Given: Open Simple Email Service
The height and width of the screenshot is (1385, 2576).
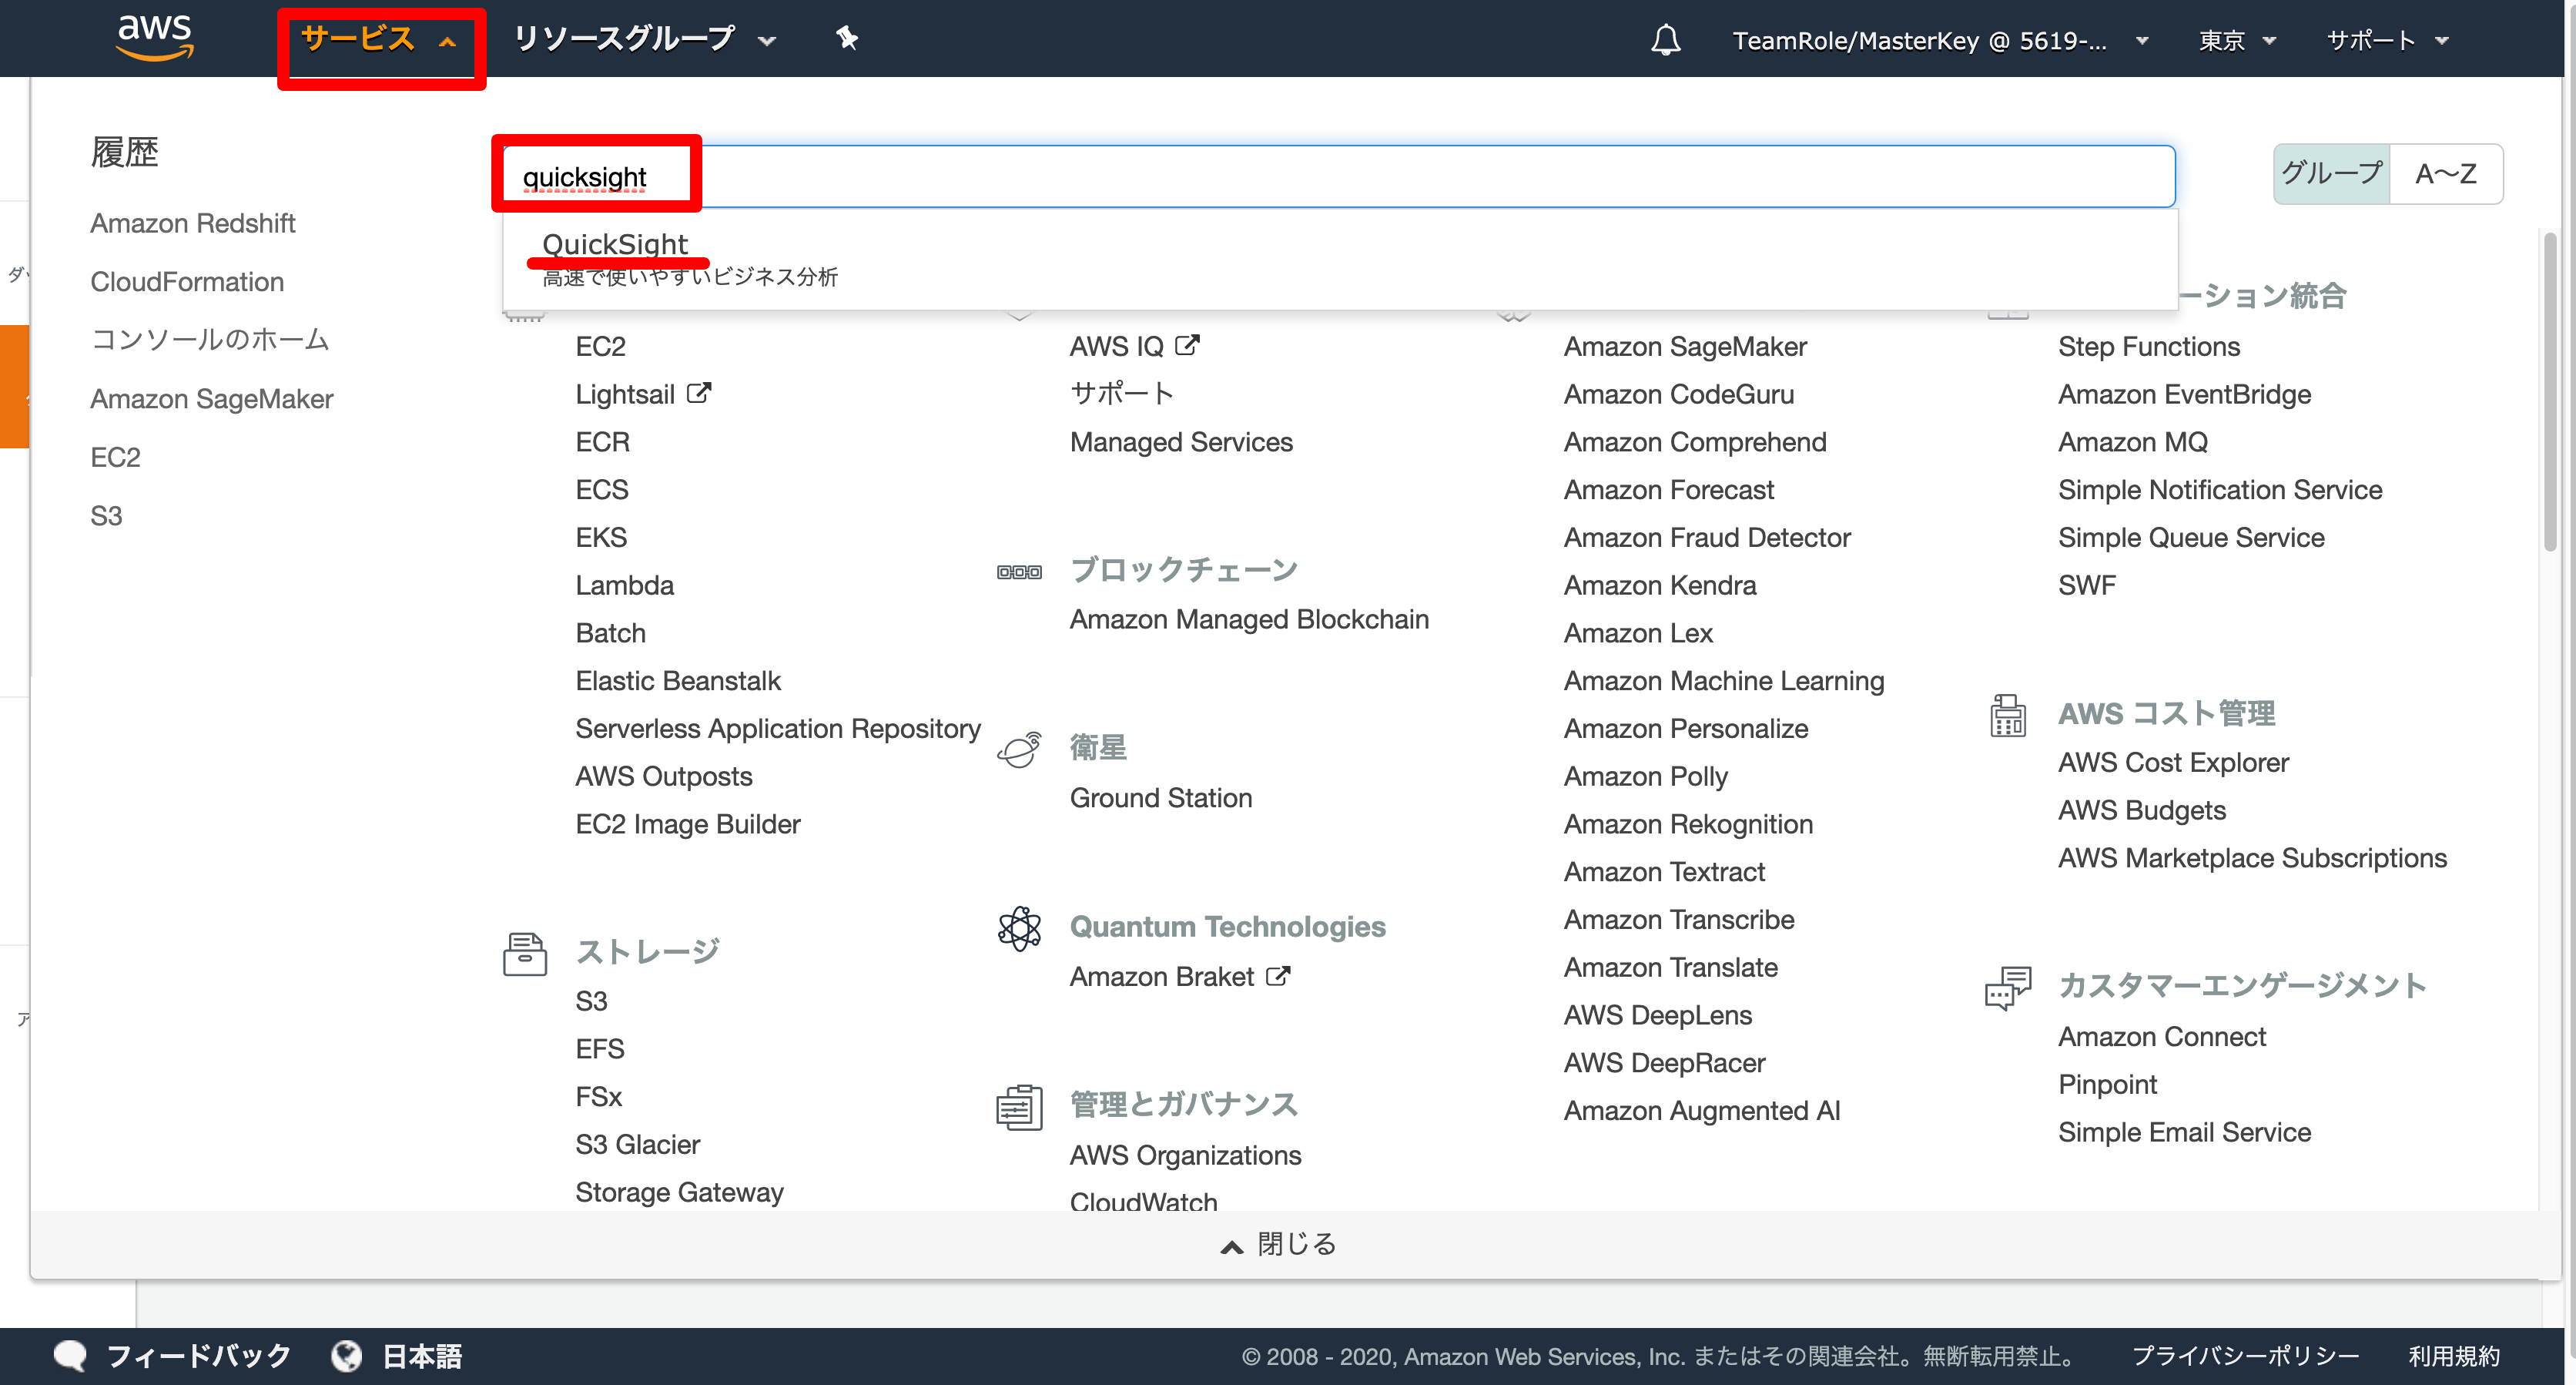Looking at the screenshot, I should click(x=2184, y=1132).
